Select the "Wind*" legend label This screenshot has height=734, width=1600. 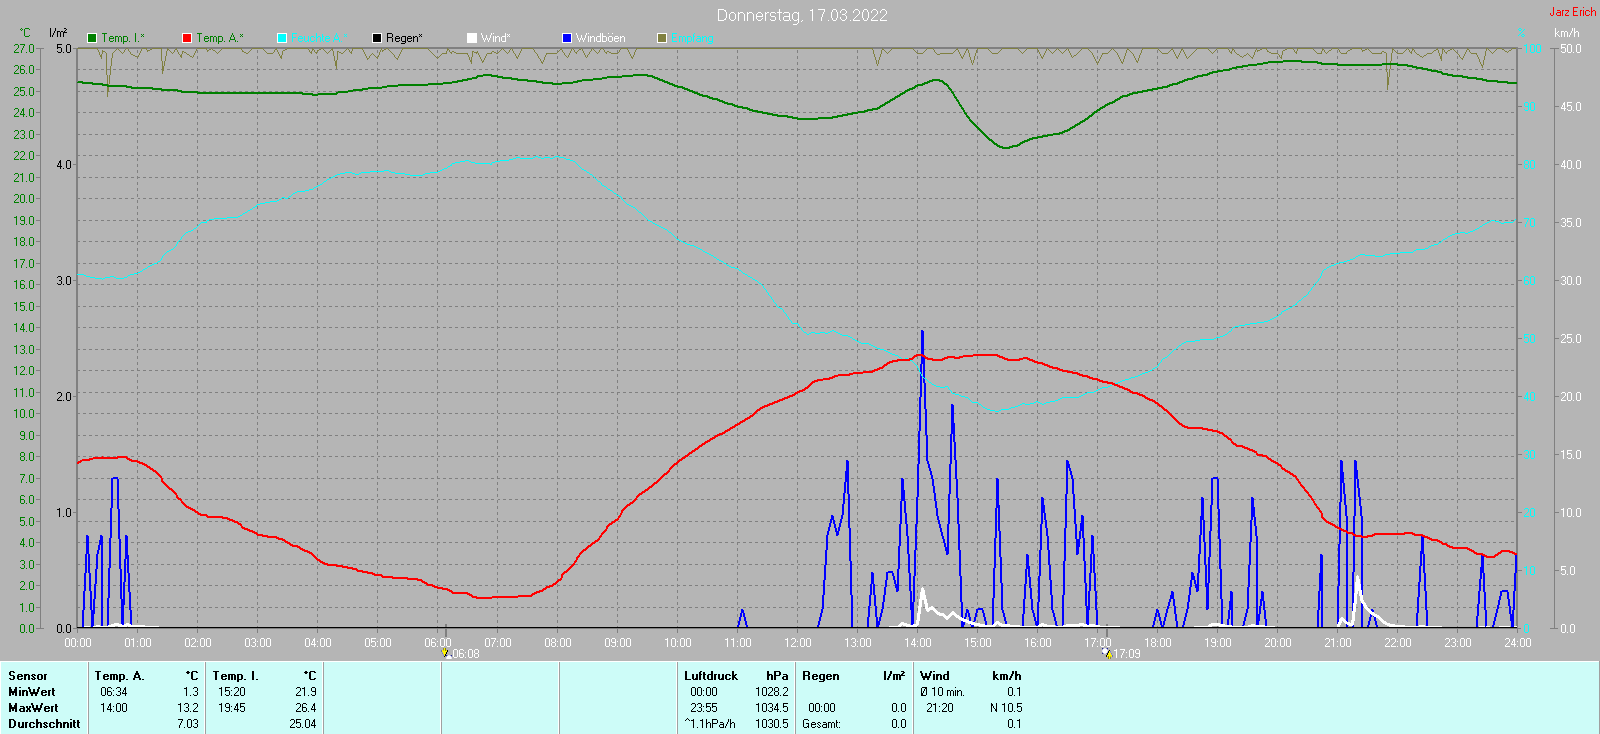click(x=496, y=38)
